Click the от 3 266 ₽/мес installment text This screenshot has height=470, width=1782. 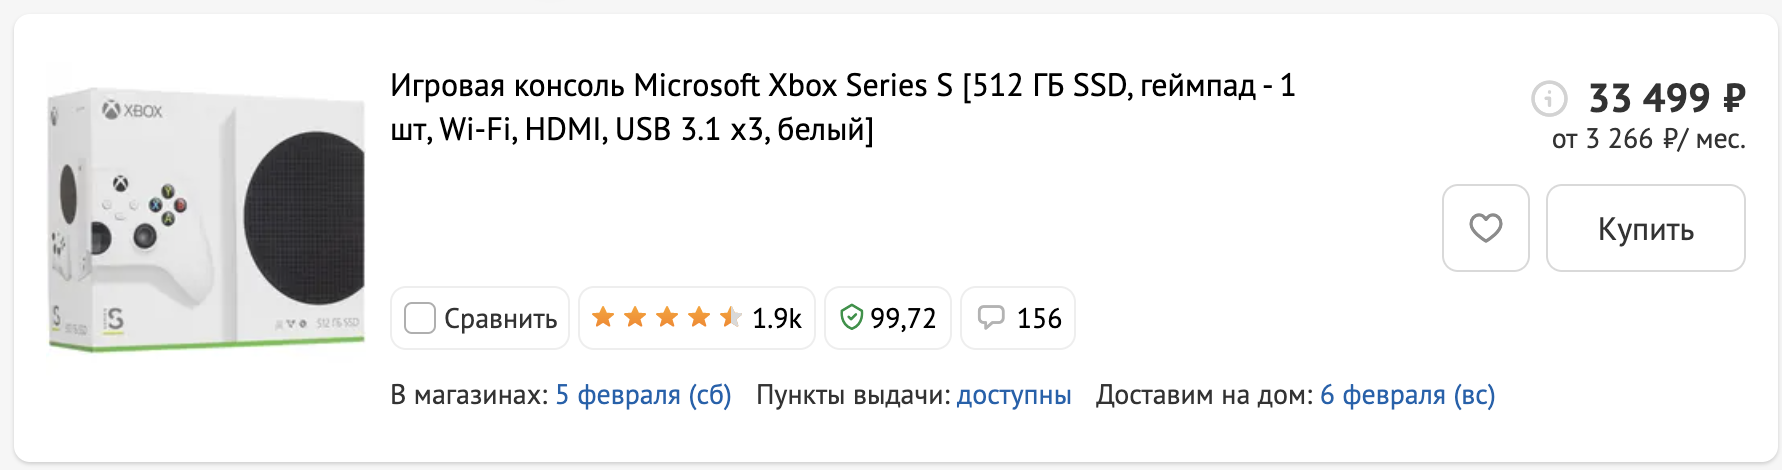click(x=1648, y=139)
